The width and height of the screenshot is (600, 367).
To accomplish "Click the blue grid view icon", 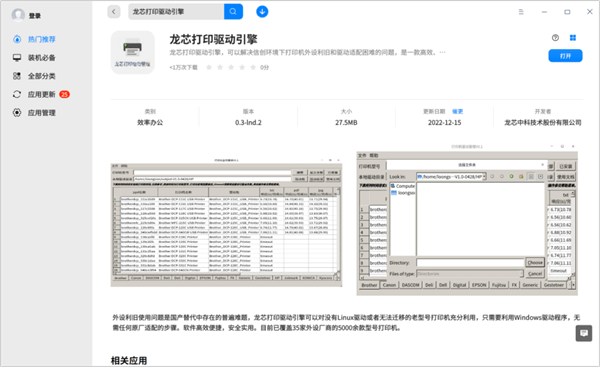I will point(573,38).
